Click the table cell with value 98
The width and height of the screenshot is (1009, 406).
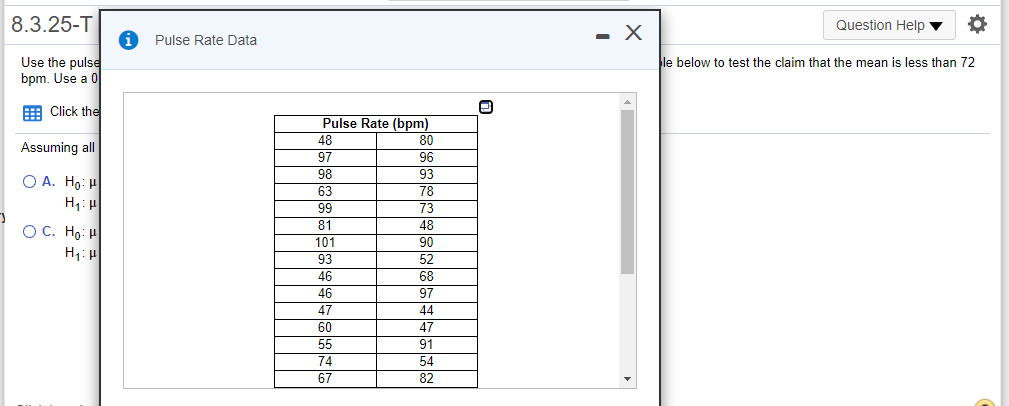coord(326,174)
